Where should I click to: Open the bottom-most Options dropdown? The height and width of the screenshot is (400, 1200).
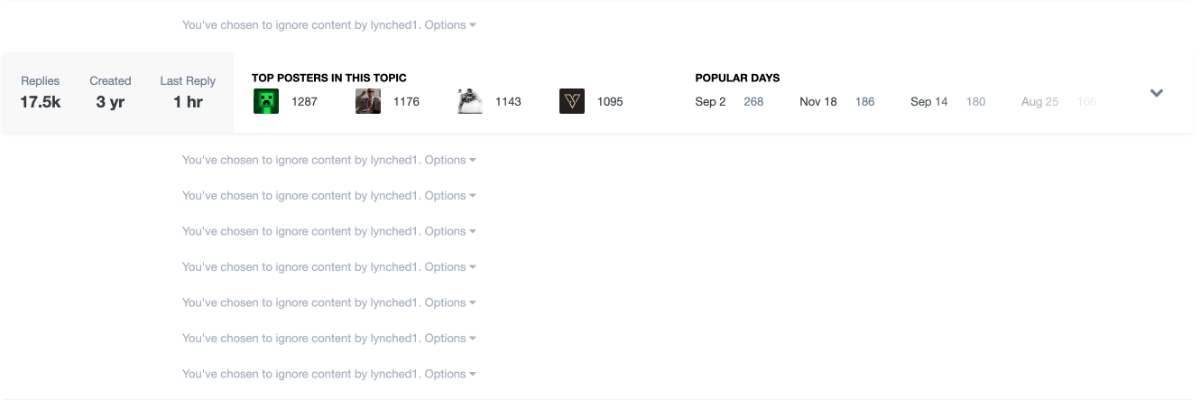click(x=450, y=374)
